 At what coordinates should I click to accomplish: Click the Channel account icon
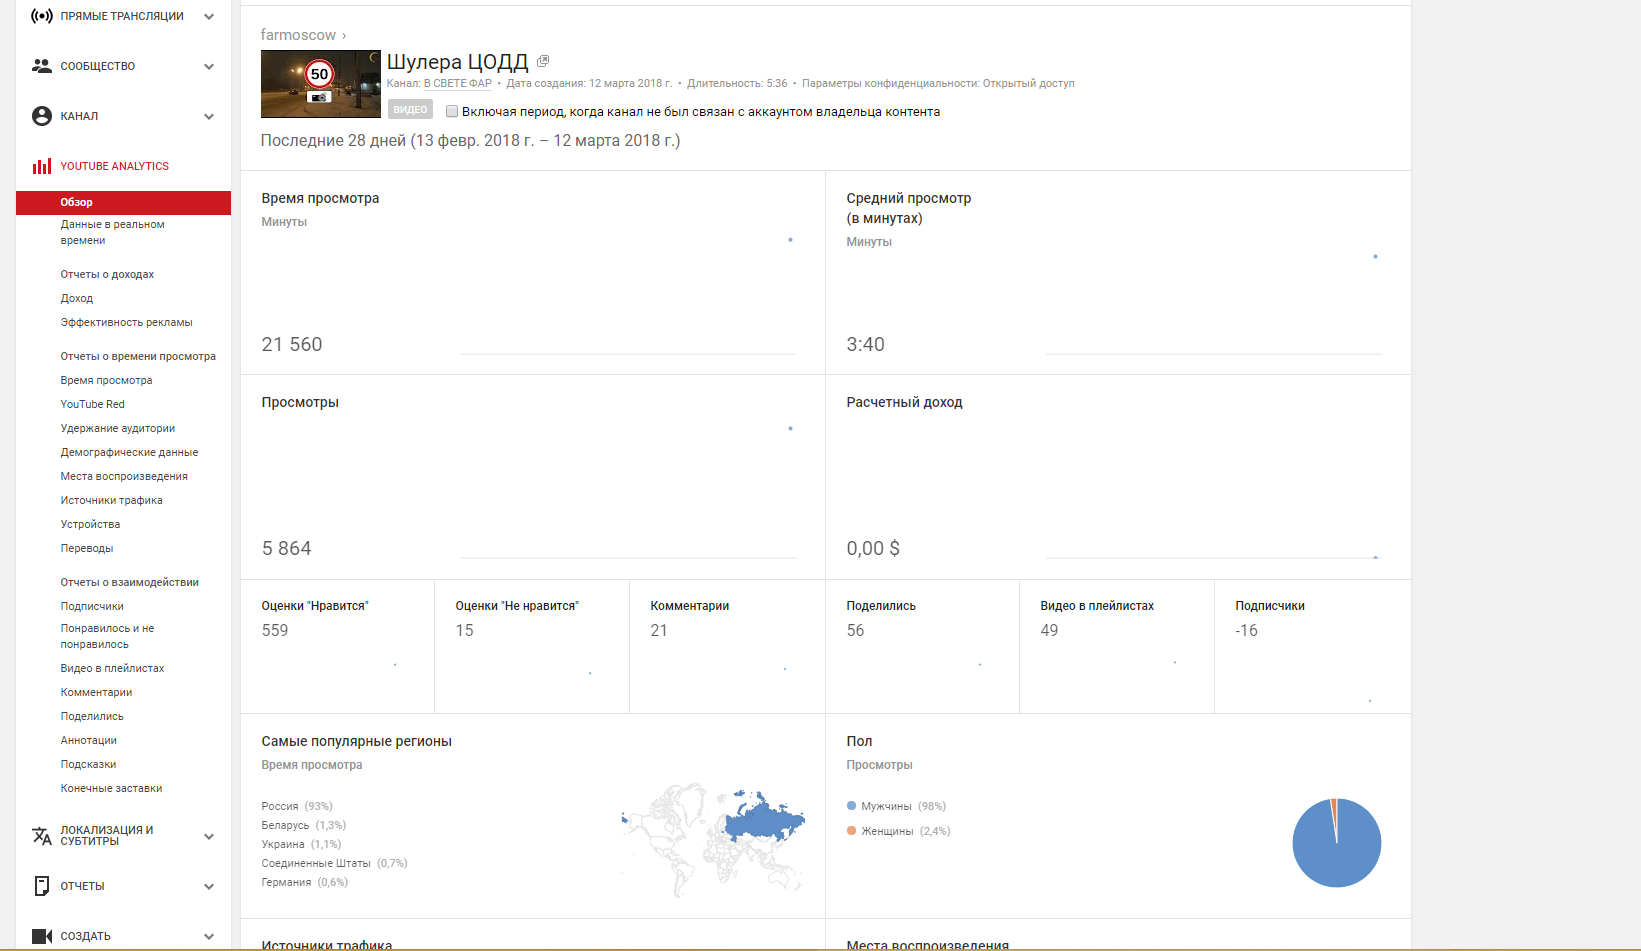pyautogui.click(x=42, y=116)
